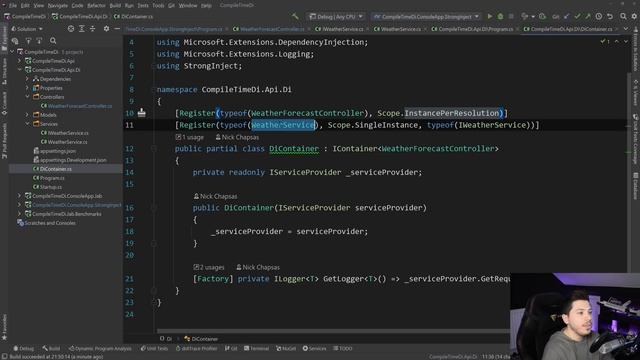Show hidden editor tabs dropdown chevron

[626, 29]
